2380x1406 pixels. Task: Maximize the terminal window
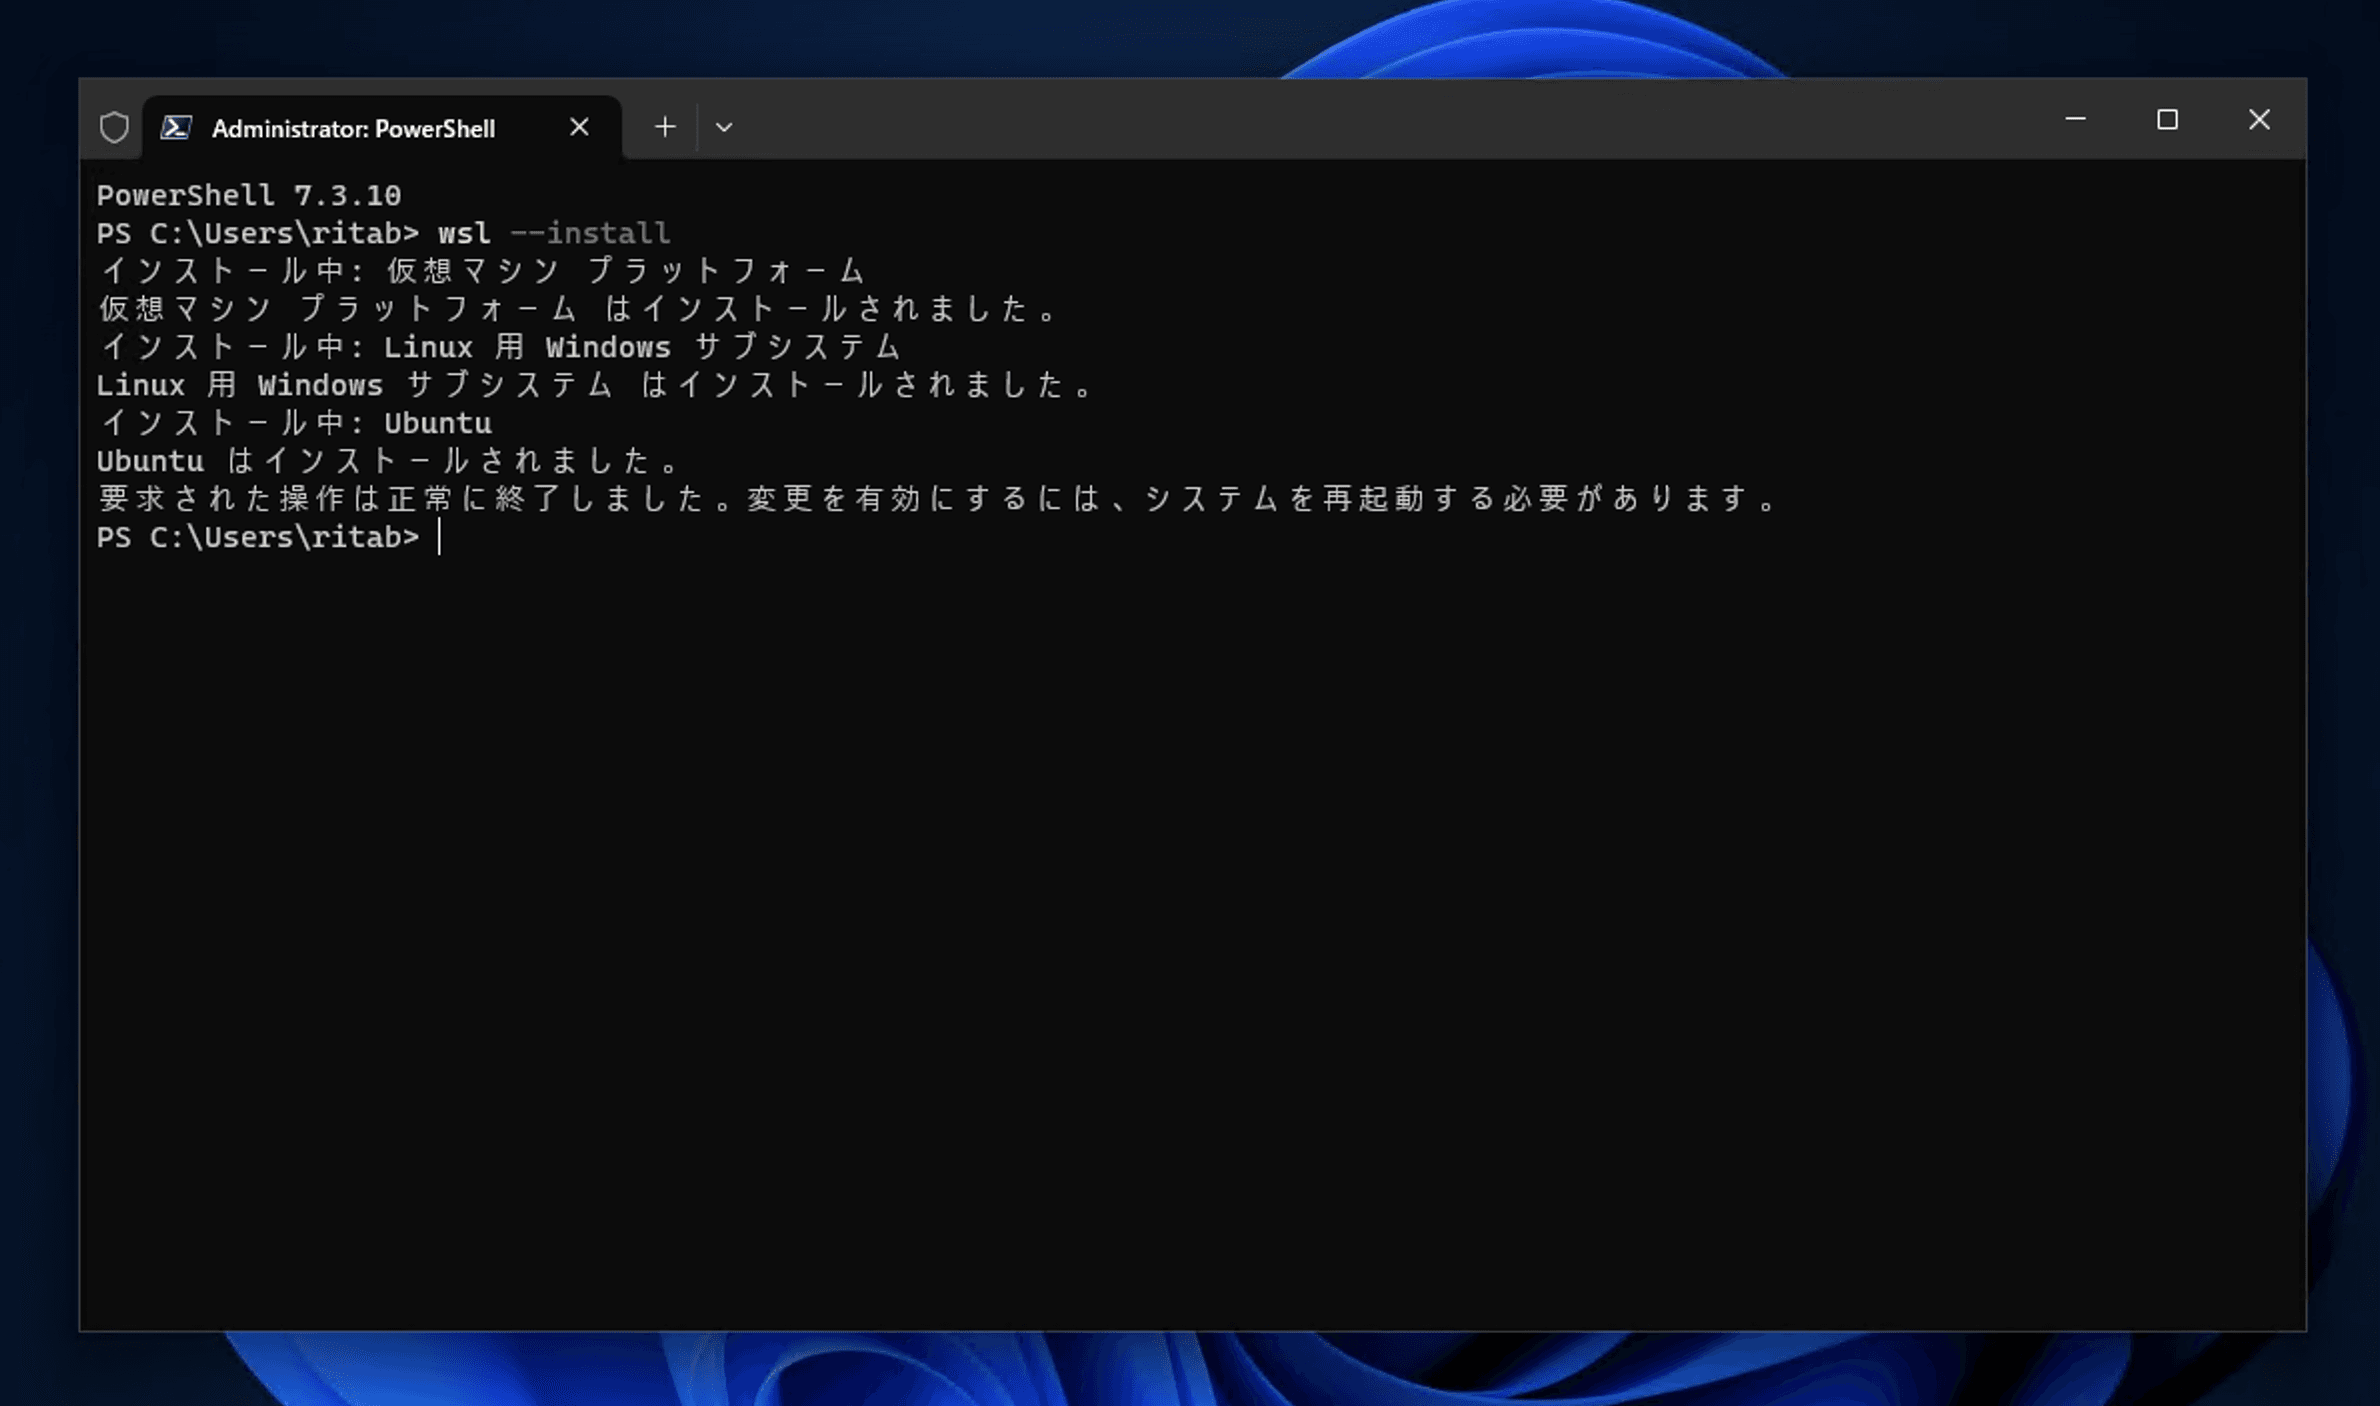2167,119
